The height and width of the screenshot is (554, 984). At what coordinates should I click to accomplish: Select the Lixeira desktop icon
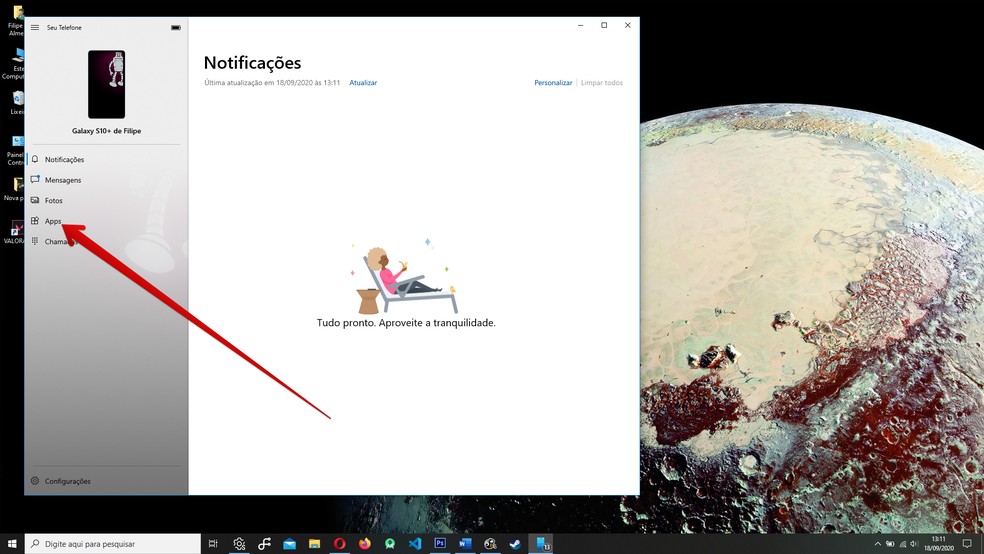click(x=16, y=102)
